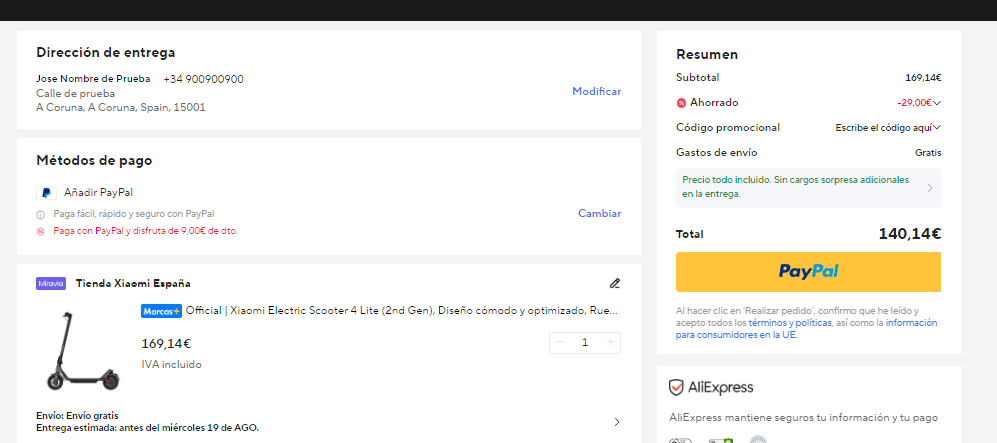Click address line A Coruna, Spain, 15001
997x443 pixels.
click(x=121, y=107)
